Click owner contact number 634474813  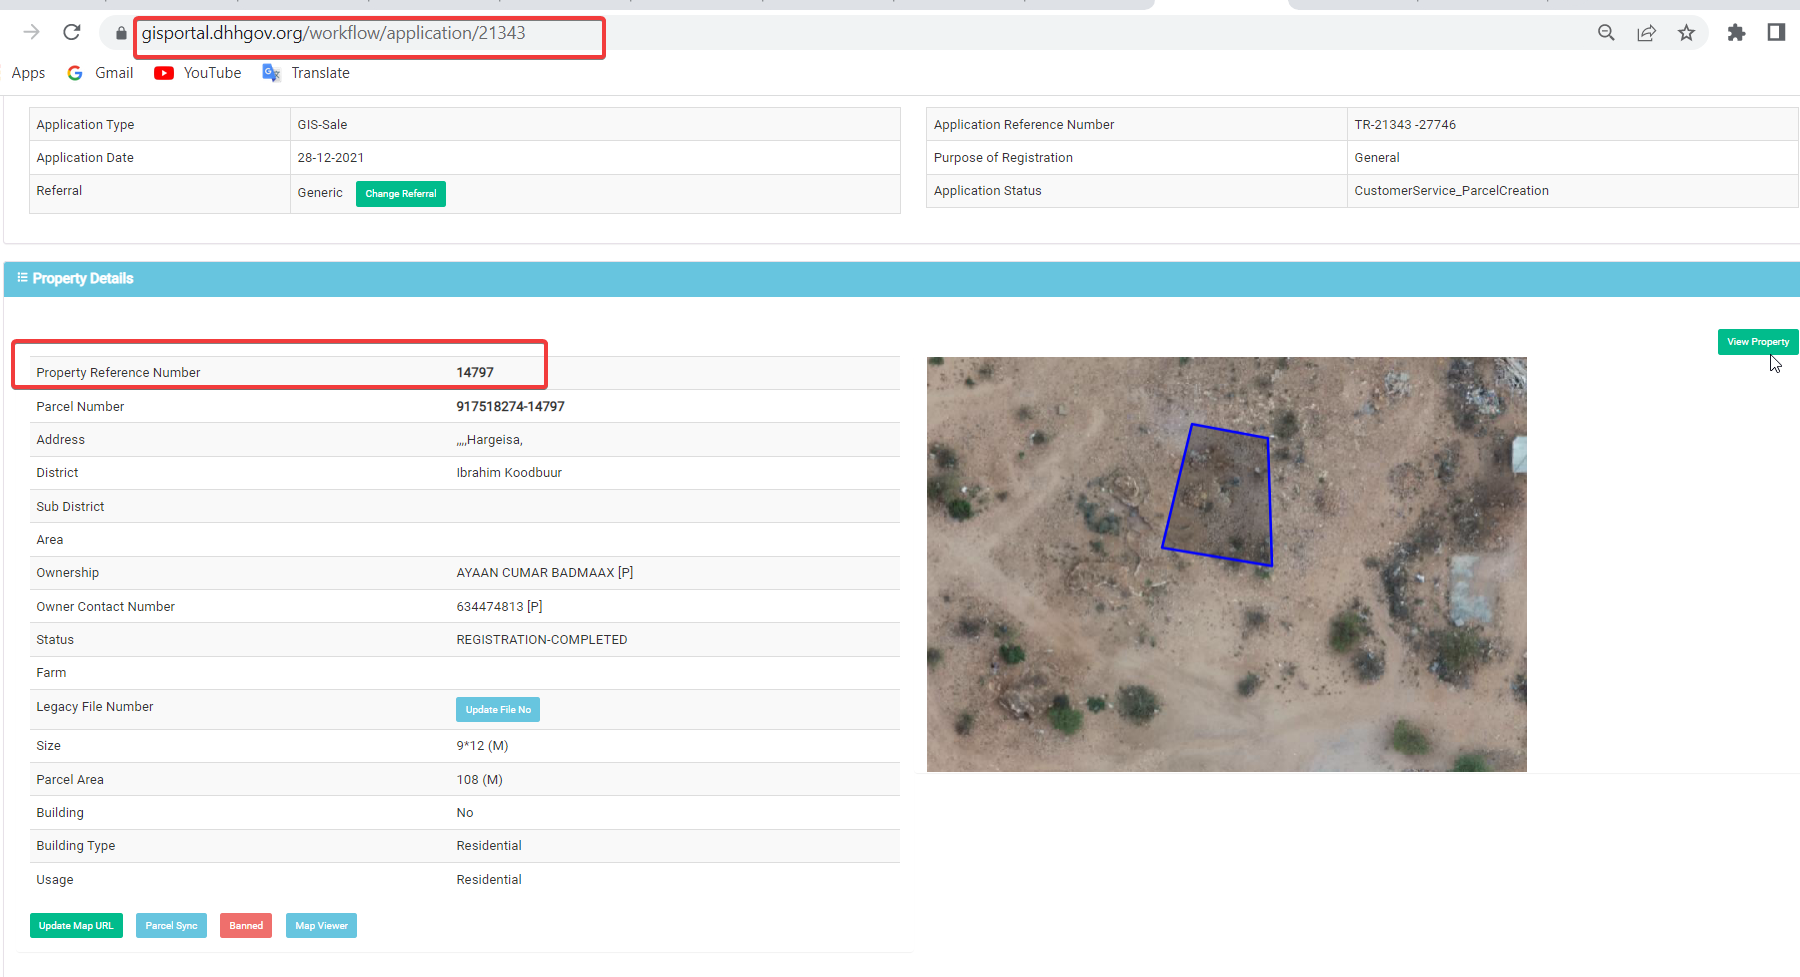(499, 607)
